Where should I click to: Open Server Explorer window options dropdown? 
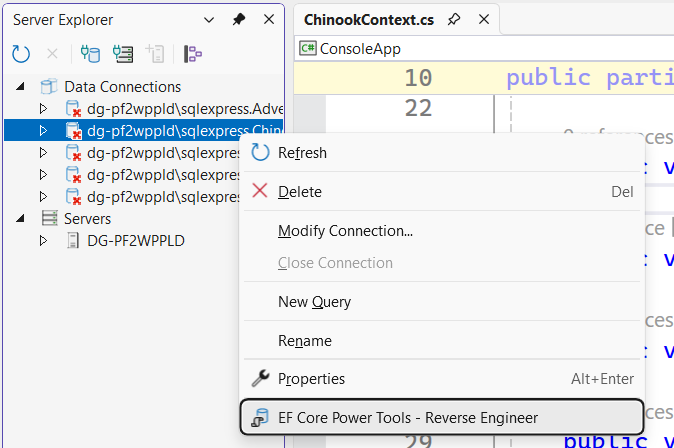pos(209,20)
